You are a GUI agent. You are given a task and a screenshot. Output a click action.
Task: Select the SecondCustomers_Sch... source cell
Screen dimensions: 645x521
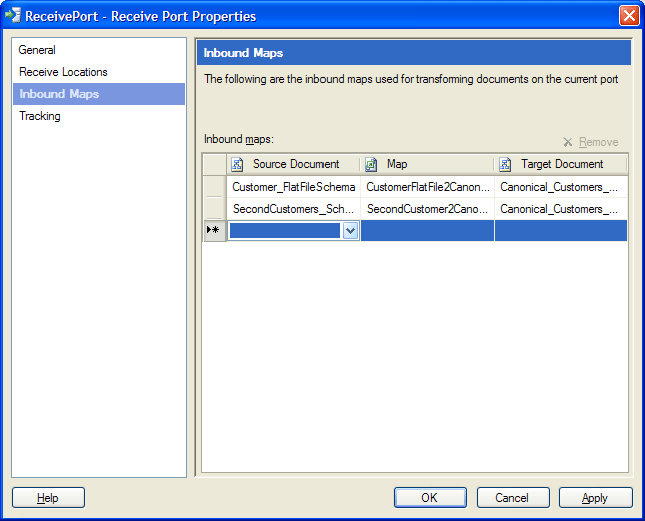coord(293,209)
